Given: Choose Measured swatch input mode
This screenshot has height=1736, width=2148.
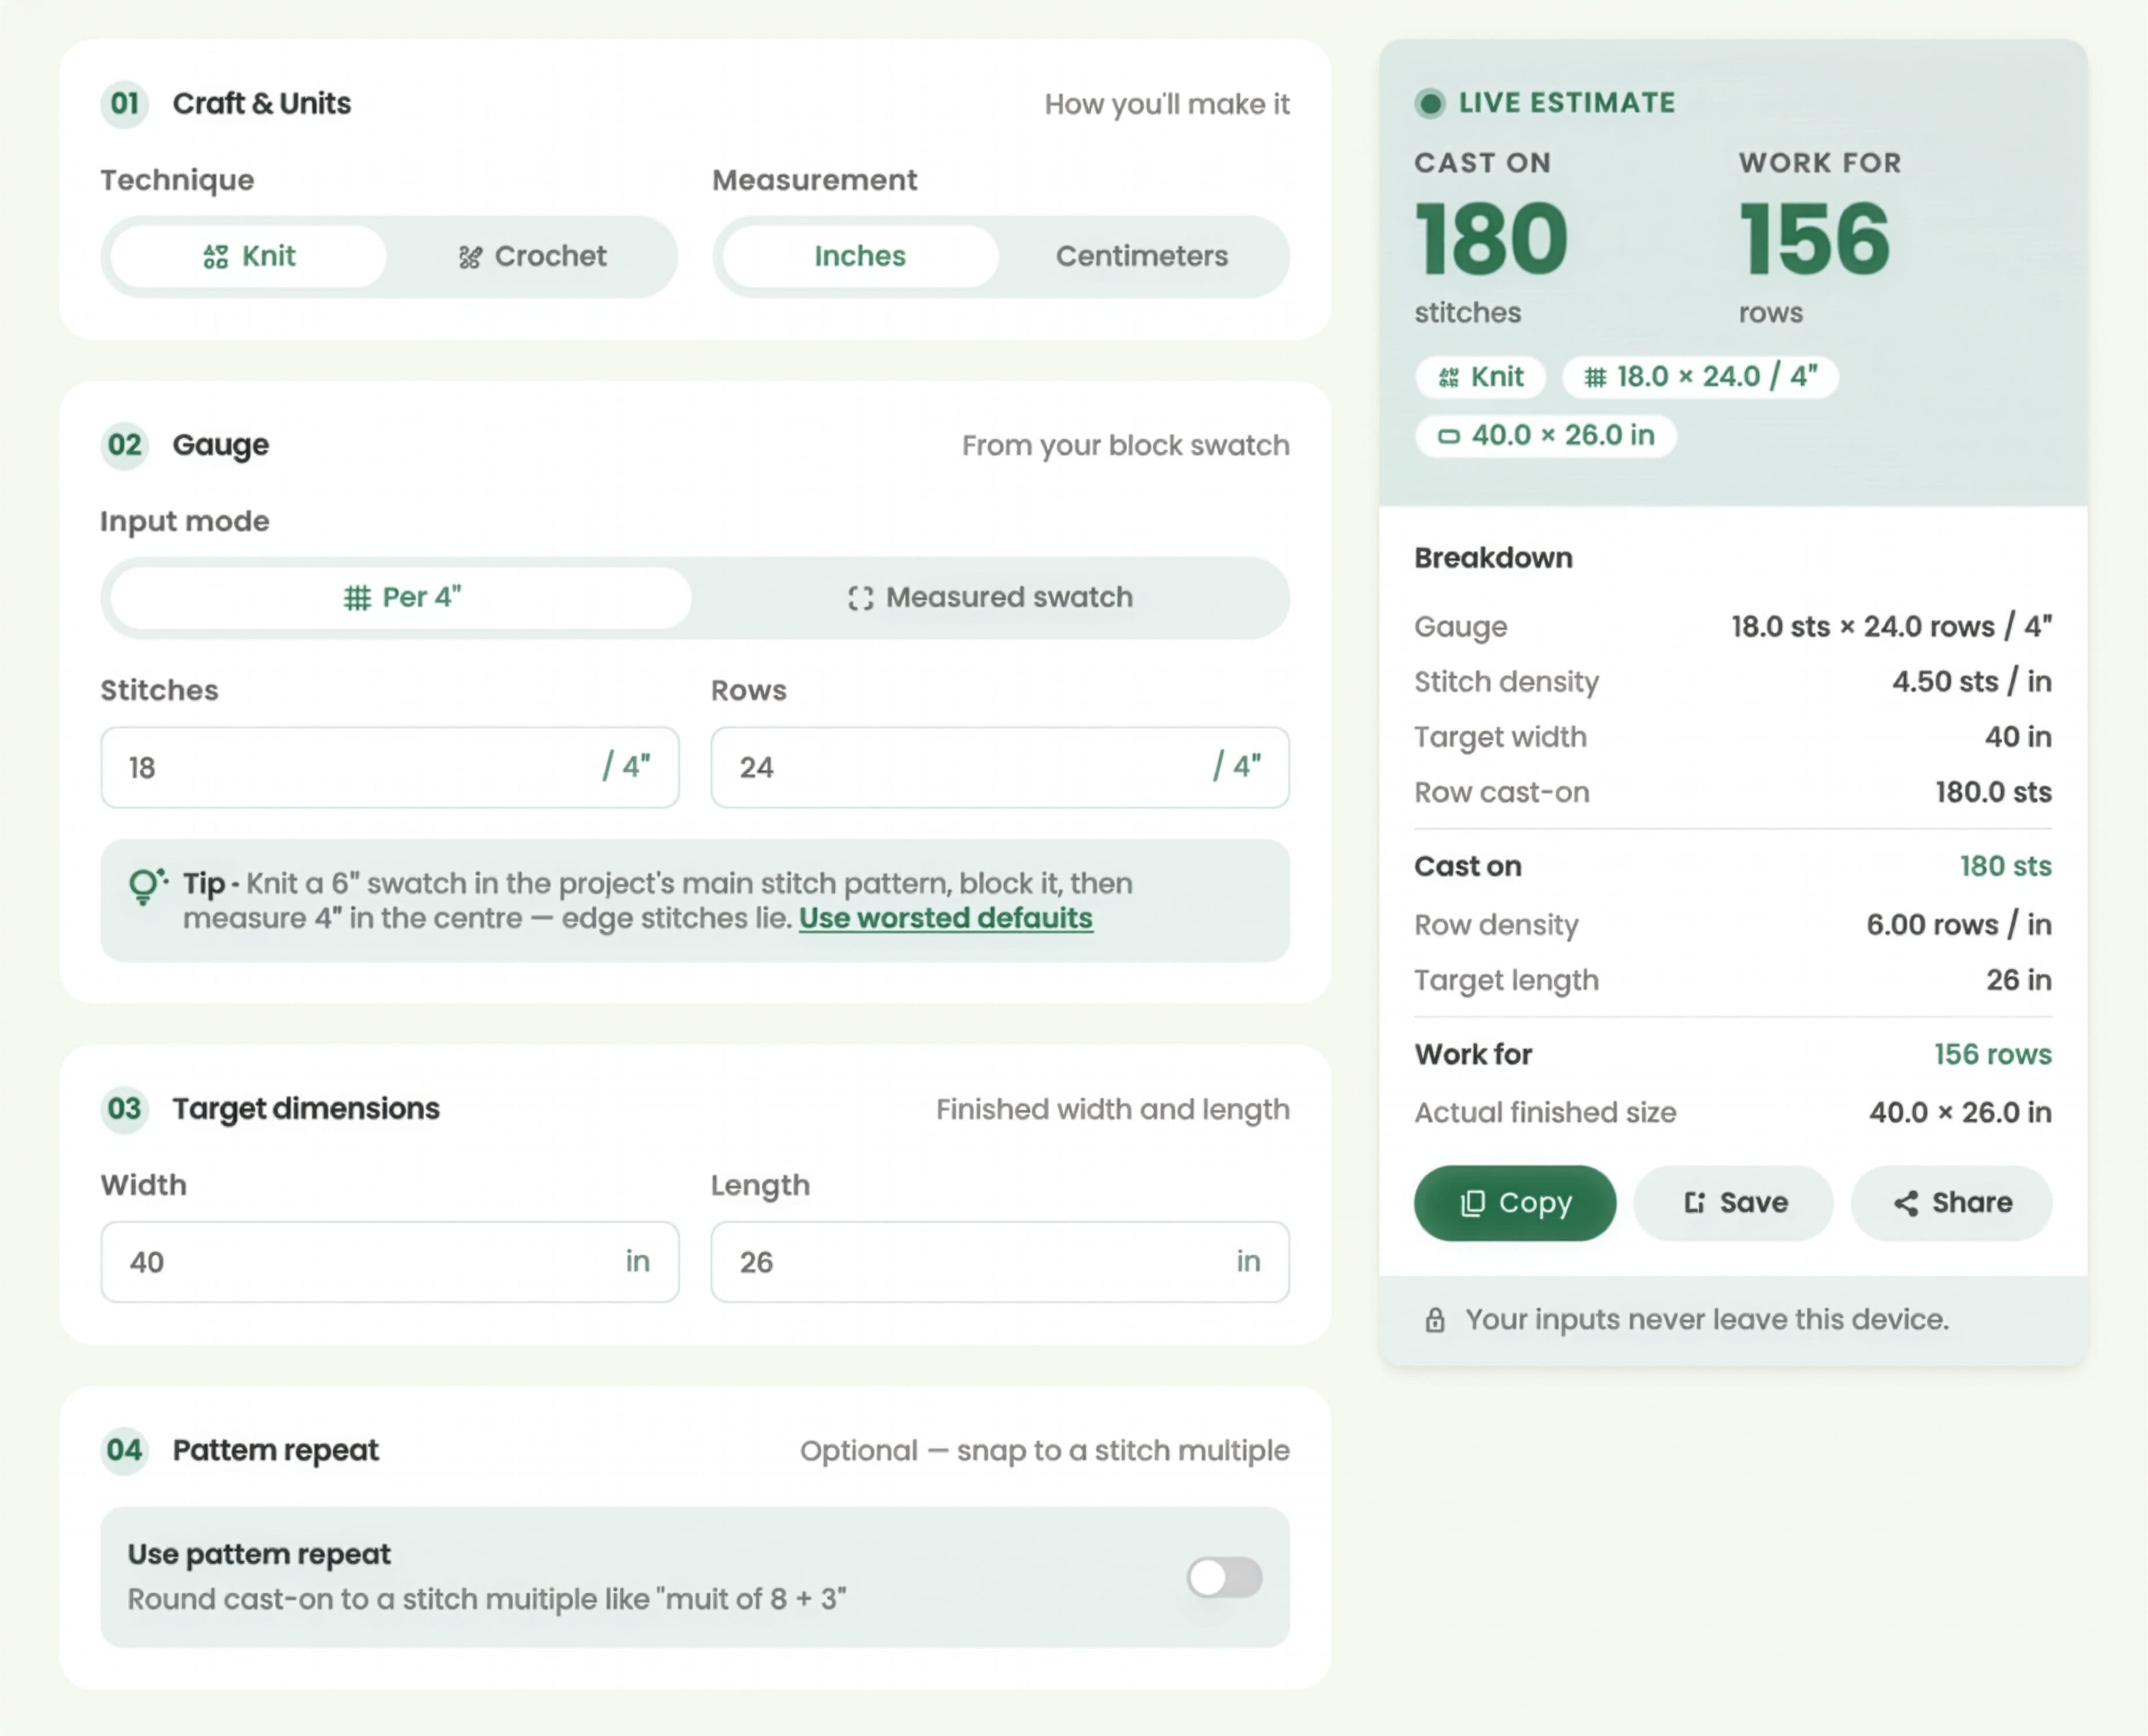Looking at the screenshot, I should (990, 597).
